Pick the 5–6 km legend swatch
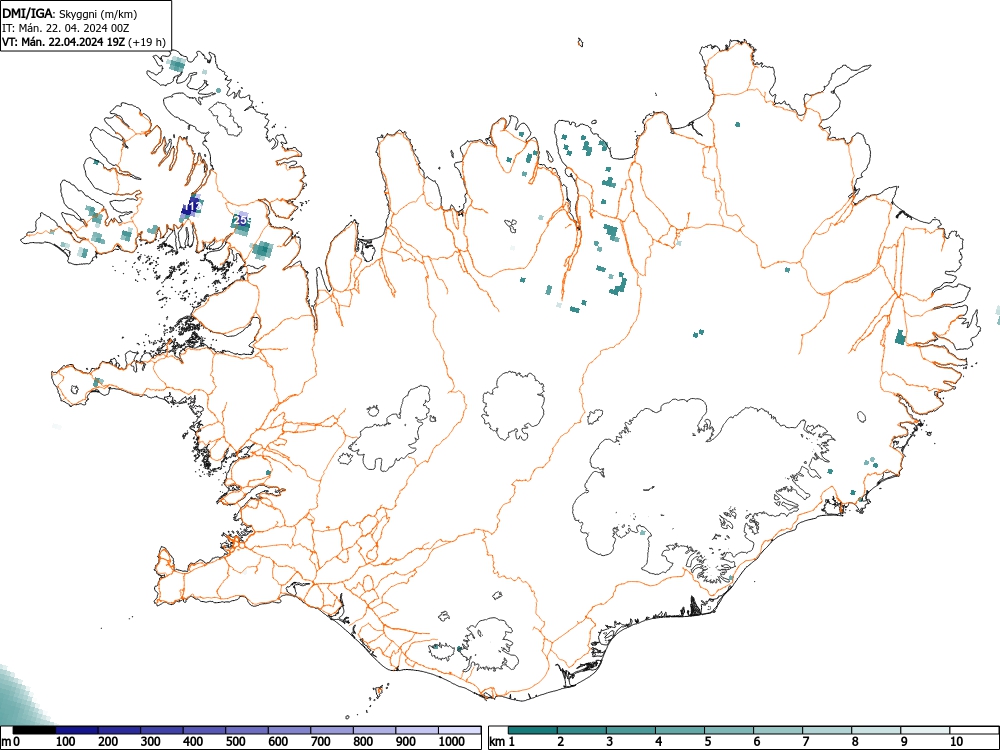1000x750 pixels. tap(729, 730)
